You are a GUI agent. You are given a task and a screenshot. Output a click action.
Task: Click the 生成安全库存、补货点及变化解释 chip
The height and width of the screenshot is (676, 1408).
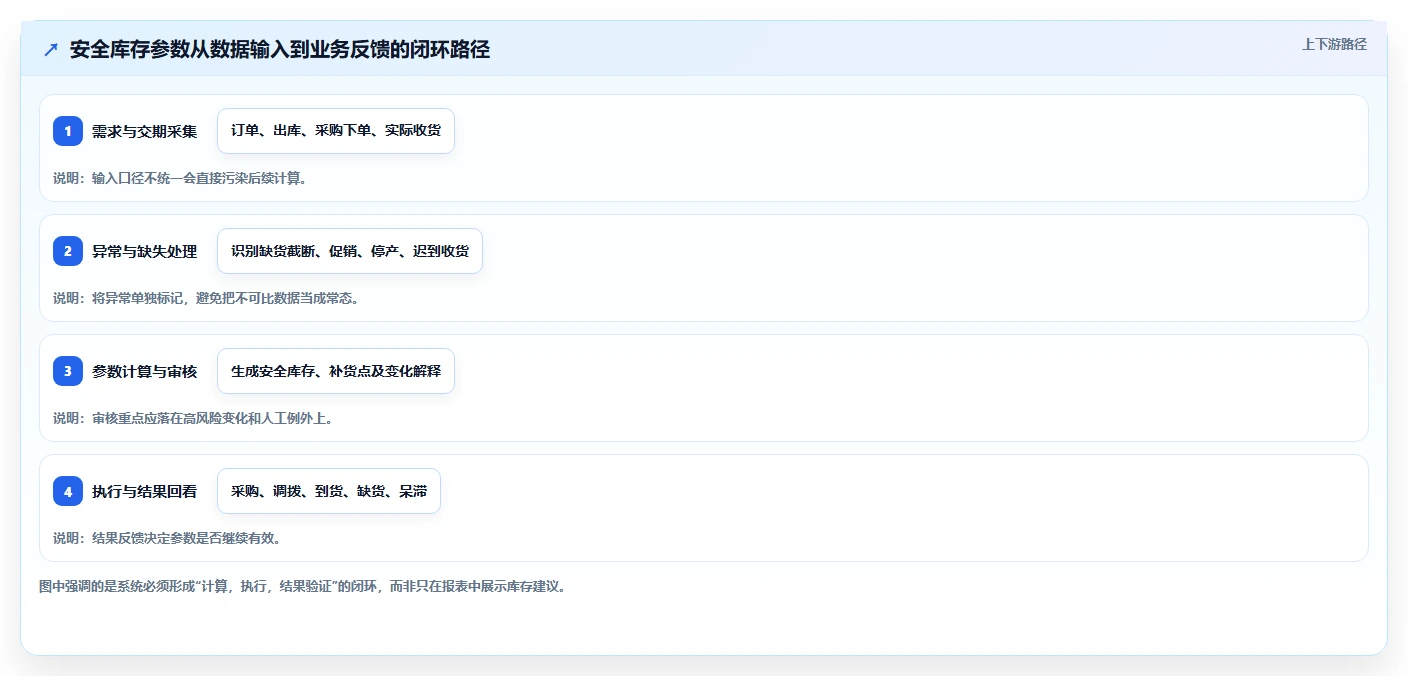click(x=336, y=371)
